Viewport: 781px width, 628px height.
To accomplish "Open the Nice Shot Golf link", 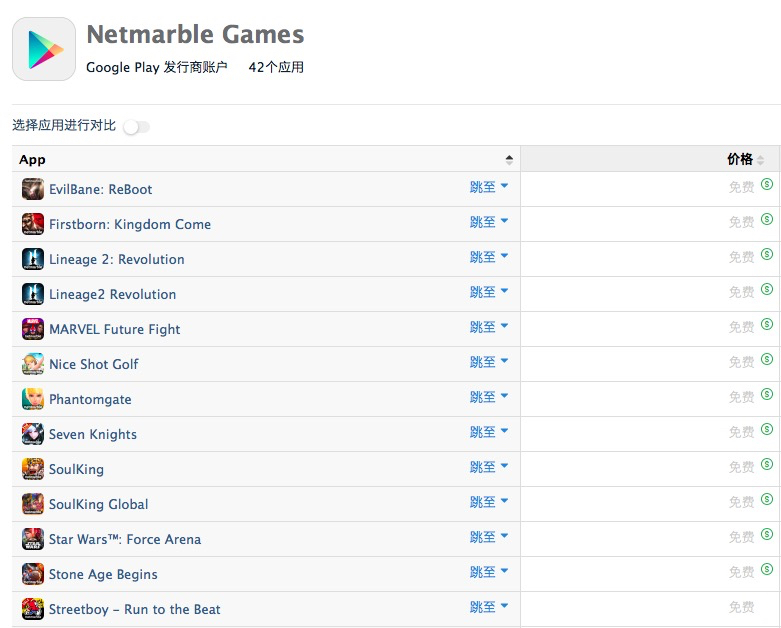I will 94,364.
